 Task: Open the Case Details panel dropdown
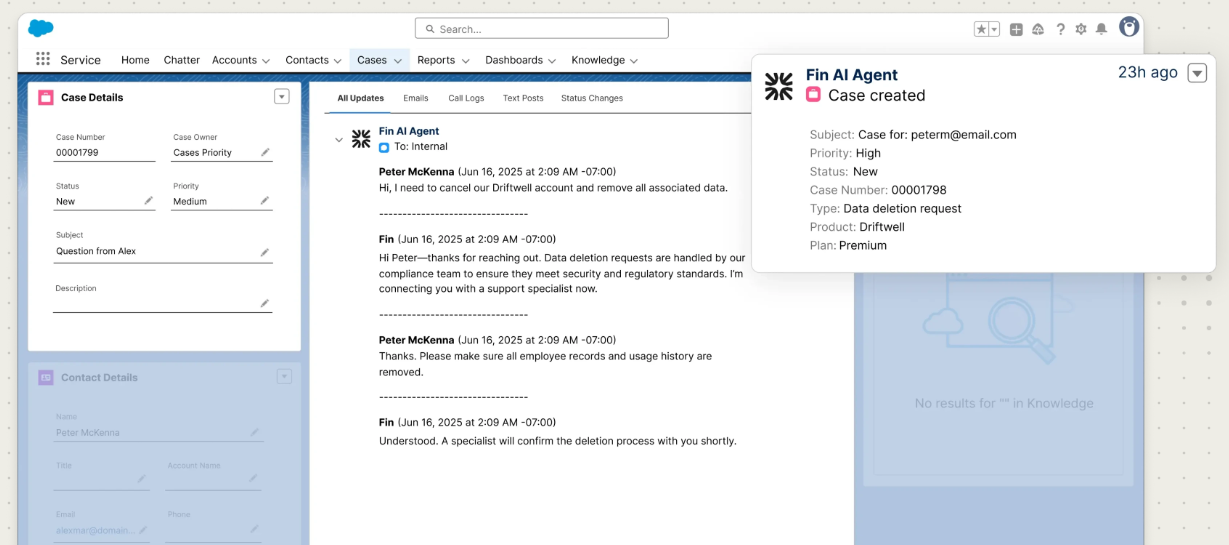282,97
